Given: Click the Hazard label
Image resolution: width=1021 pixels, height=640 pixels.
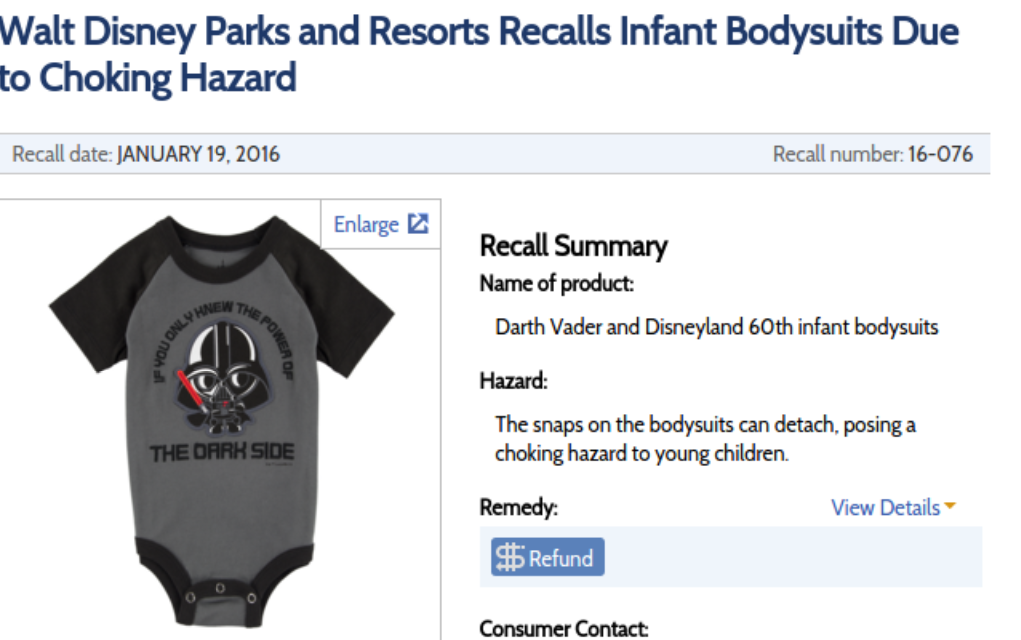Looking at the screenshot, I should click(x=513, y=381).
